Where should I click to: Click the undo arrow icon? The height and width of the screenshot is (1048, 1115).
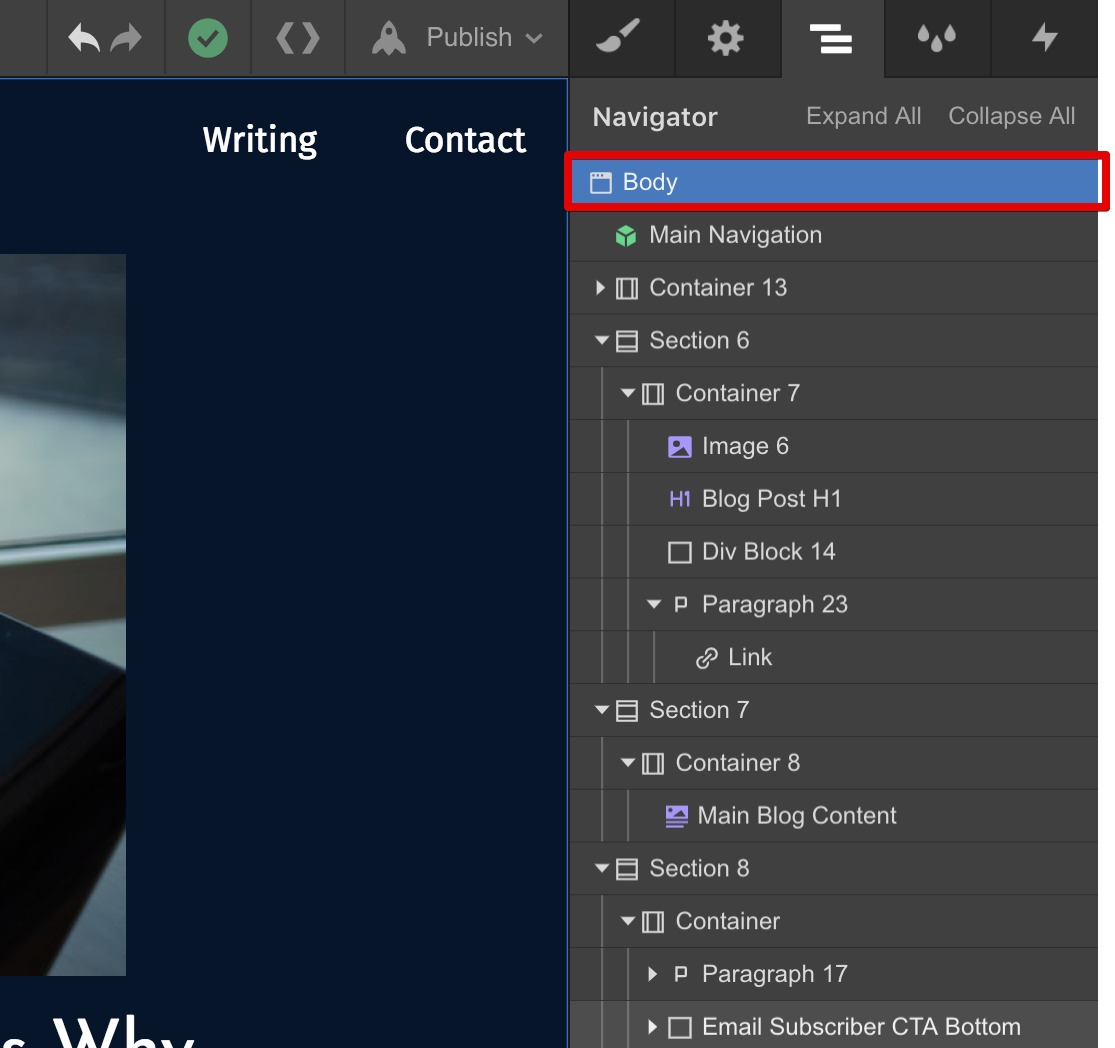(x=83, y=38)
